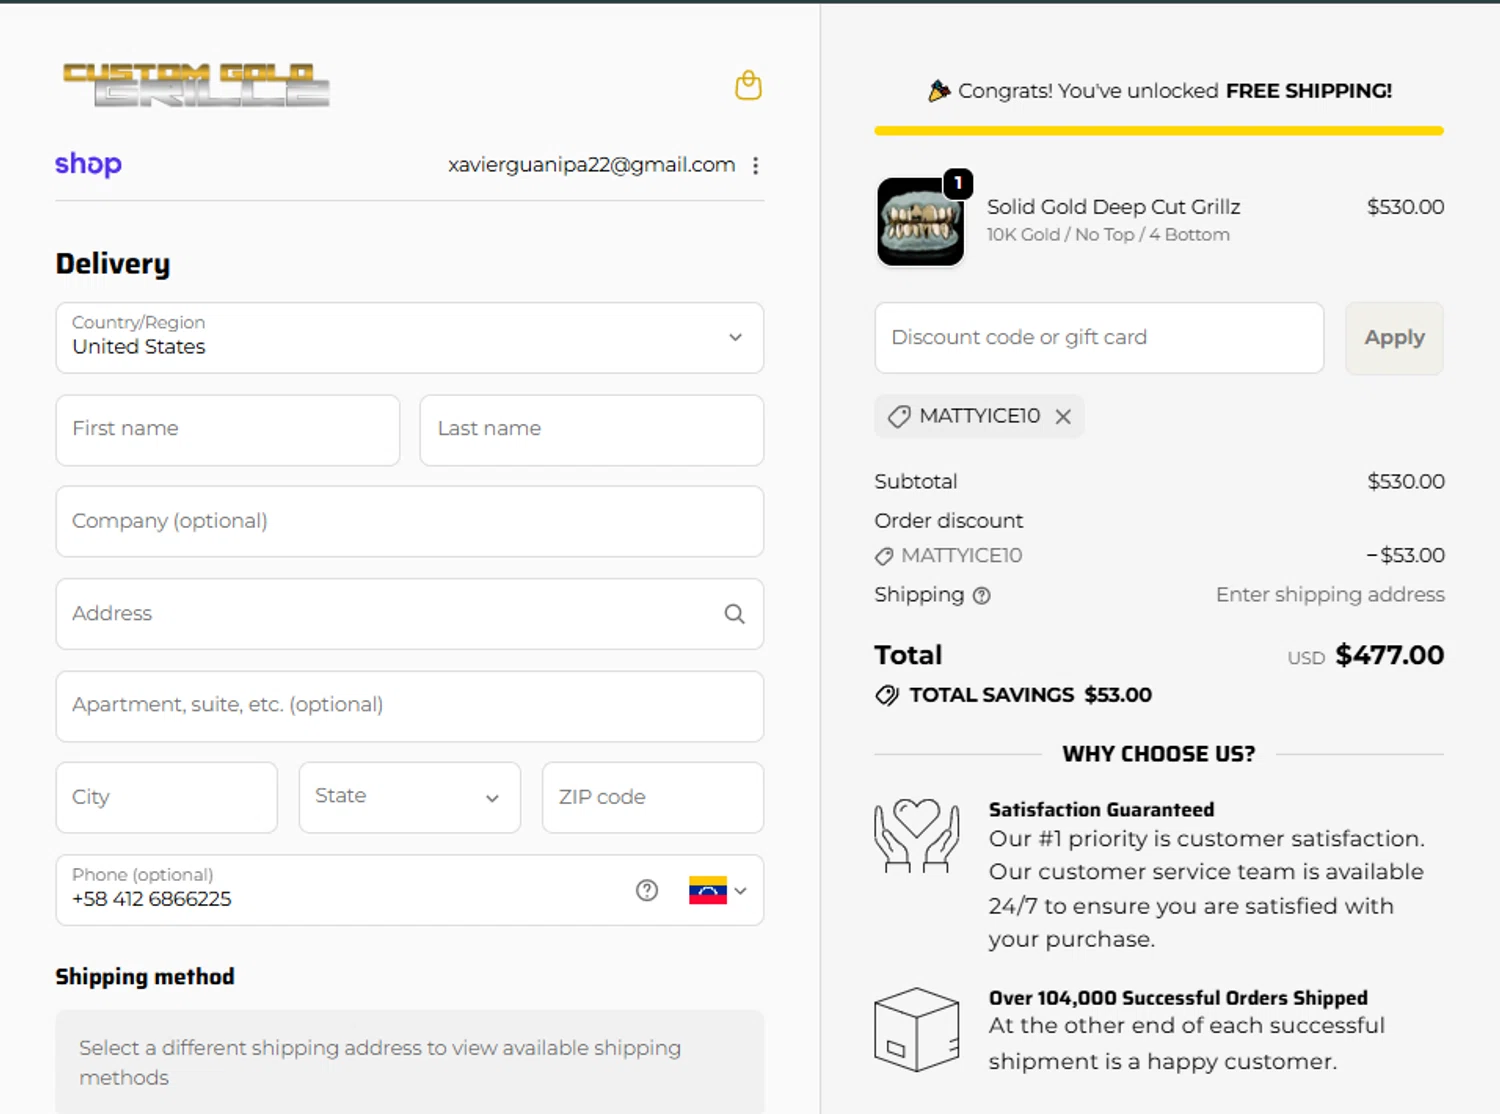Click the item price $530.00 beside product
The width and height of the screenshot is (1500, 1114).
pos(1405,207)
